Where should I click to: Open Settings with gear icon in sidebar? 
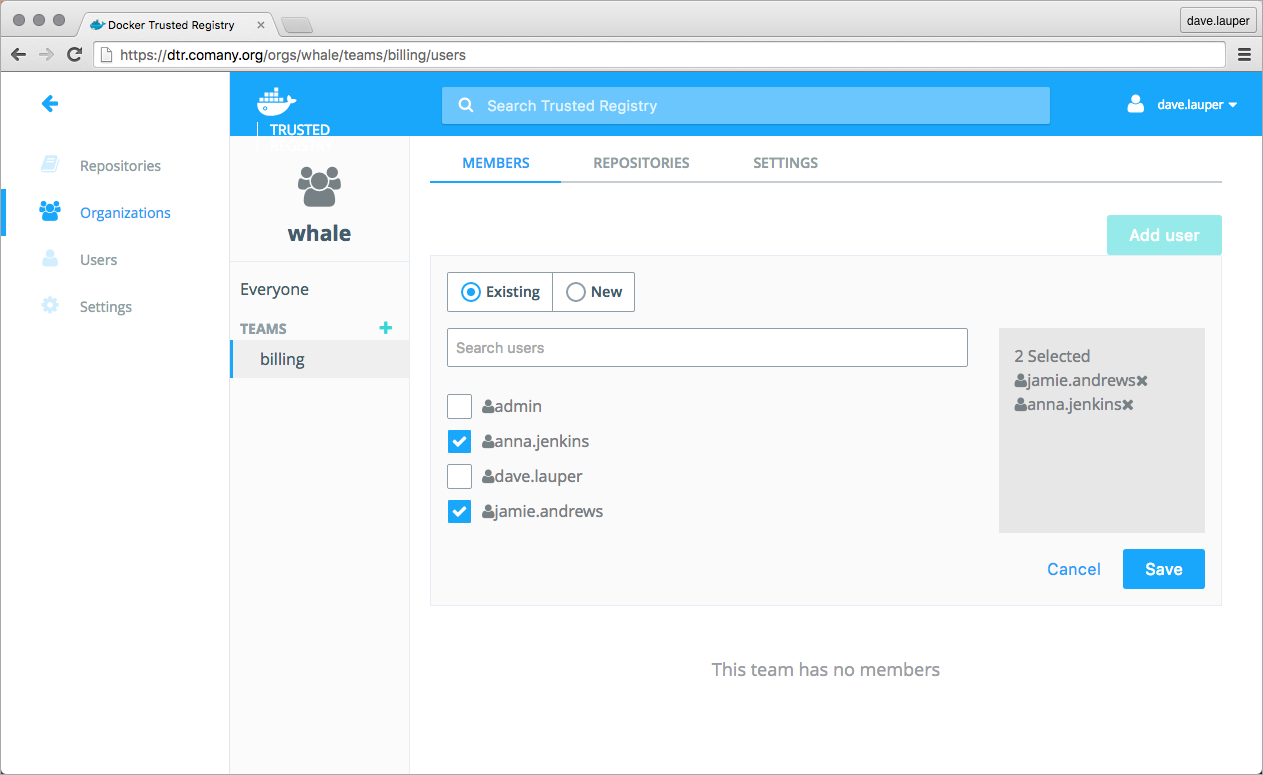(x=50, y=306)
